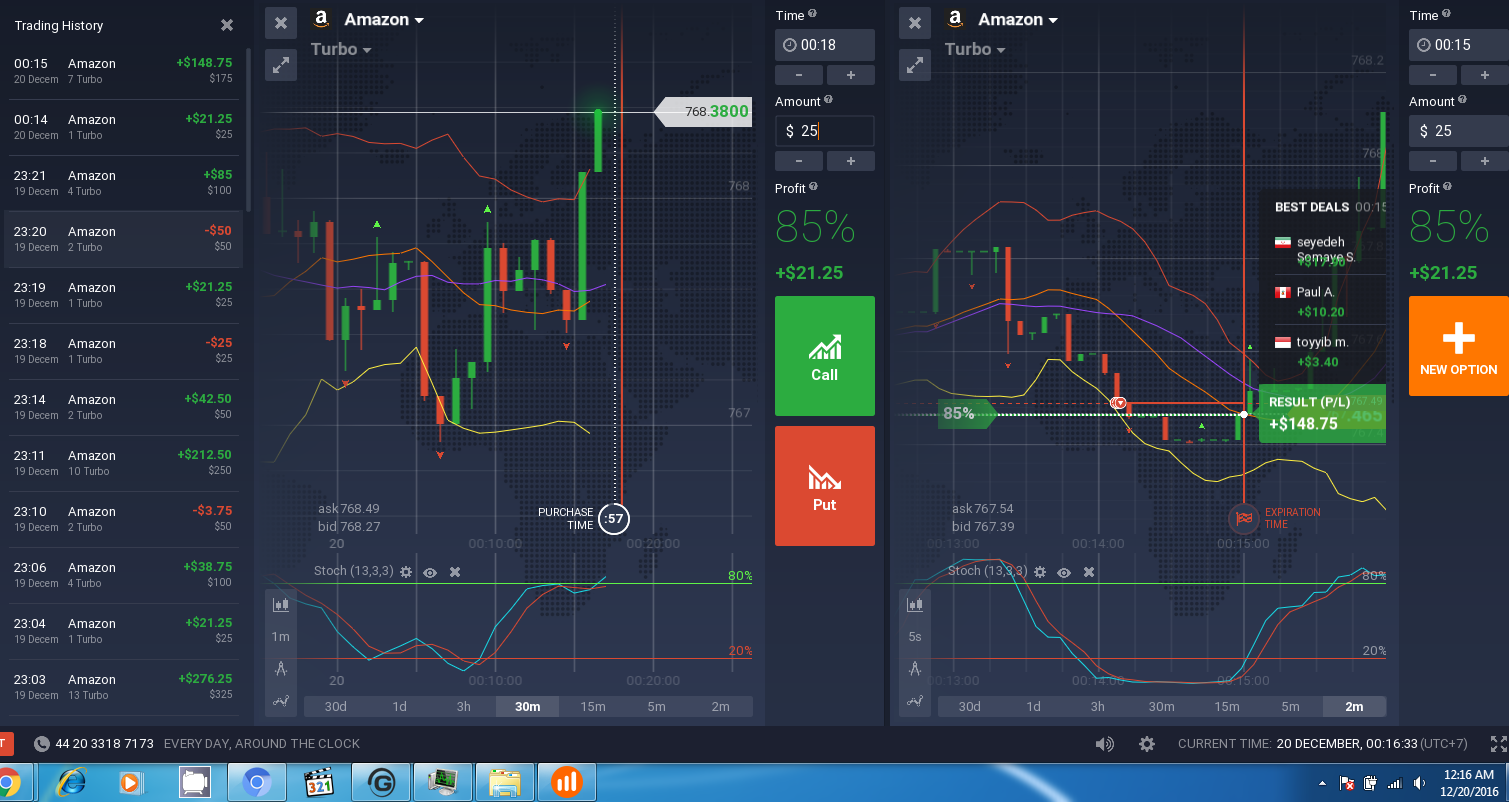Select the 30d tab under the Expiration Time chart
1509x802 pixels.
click(x=969, y=706)
